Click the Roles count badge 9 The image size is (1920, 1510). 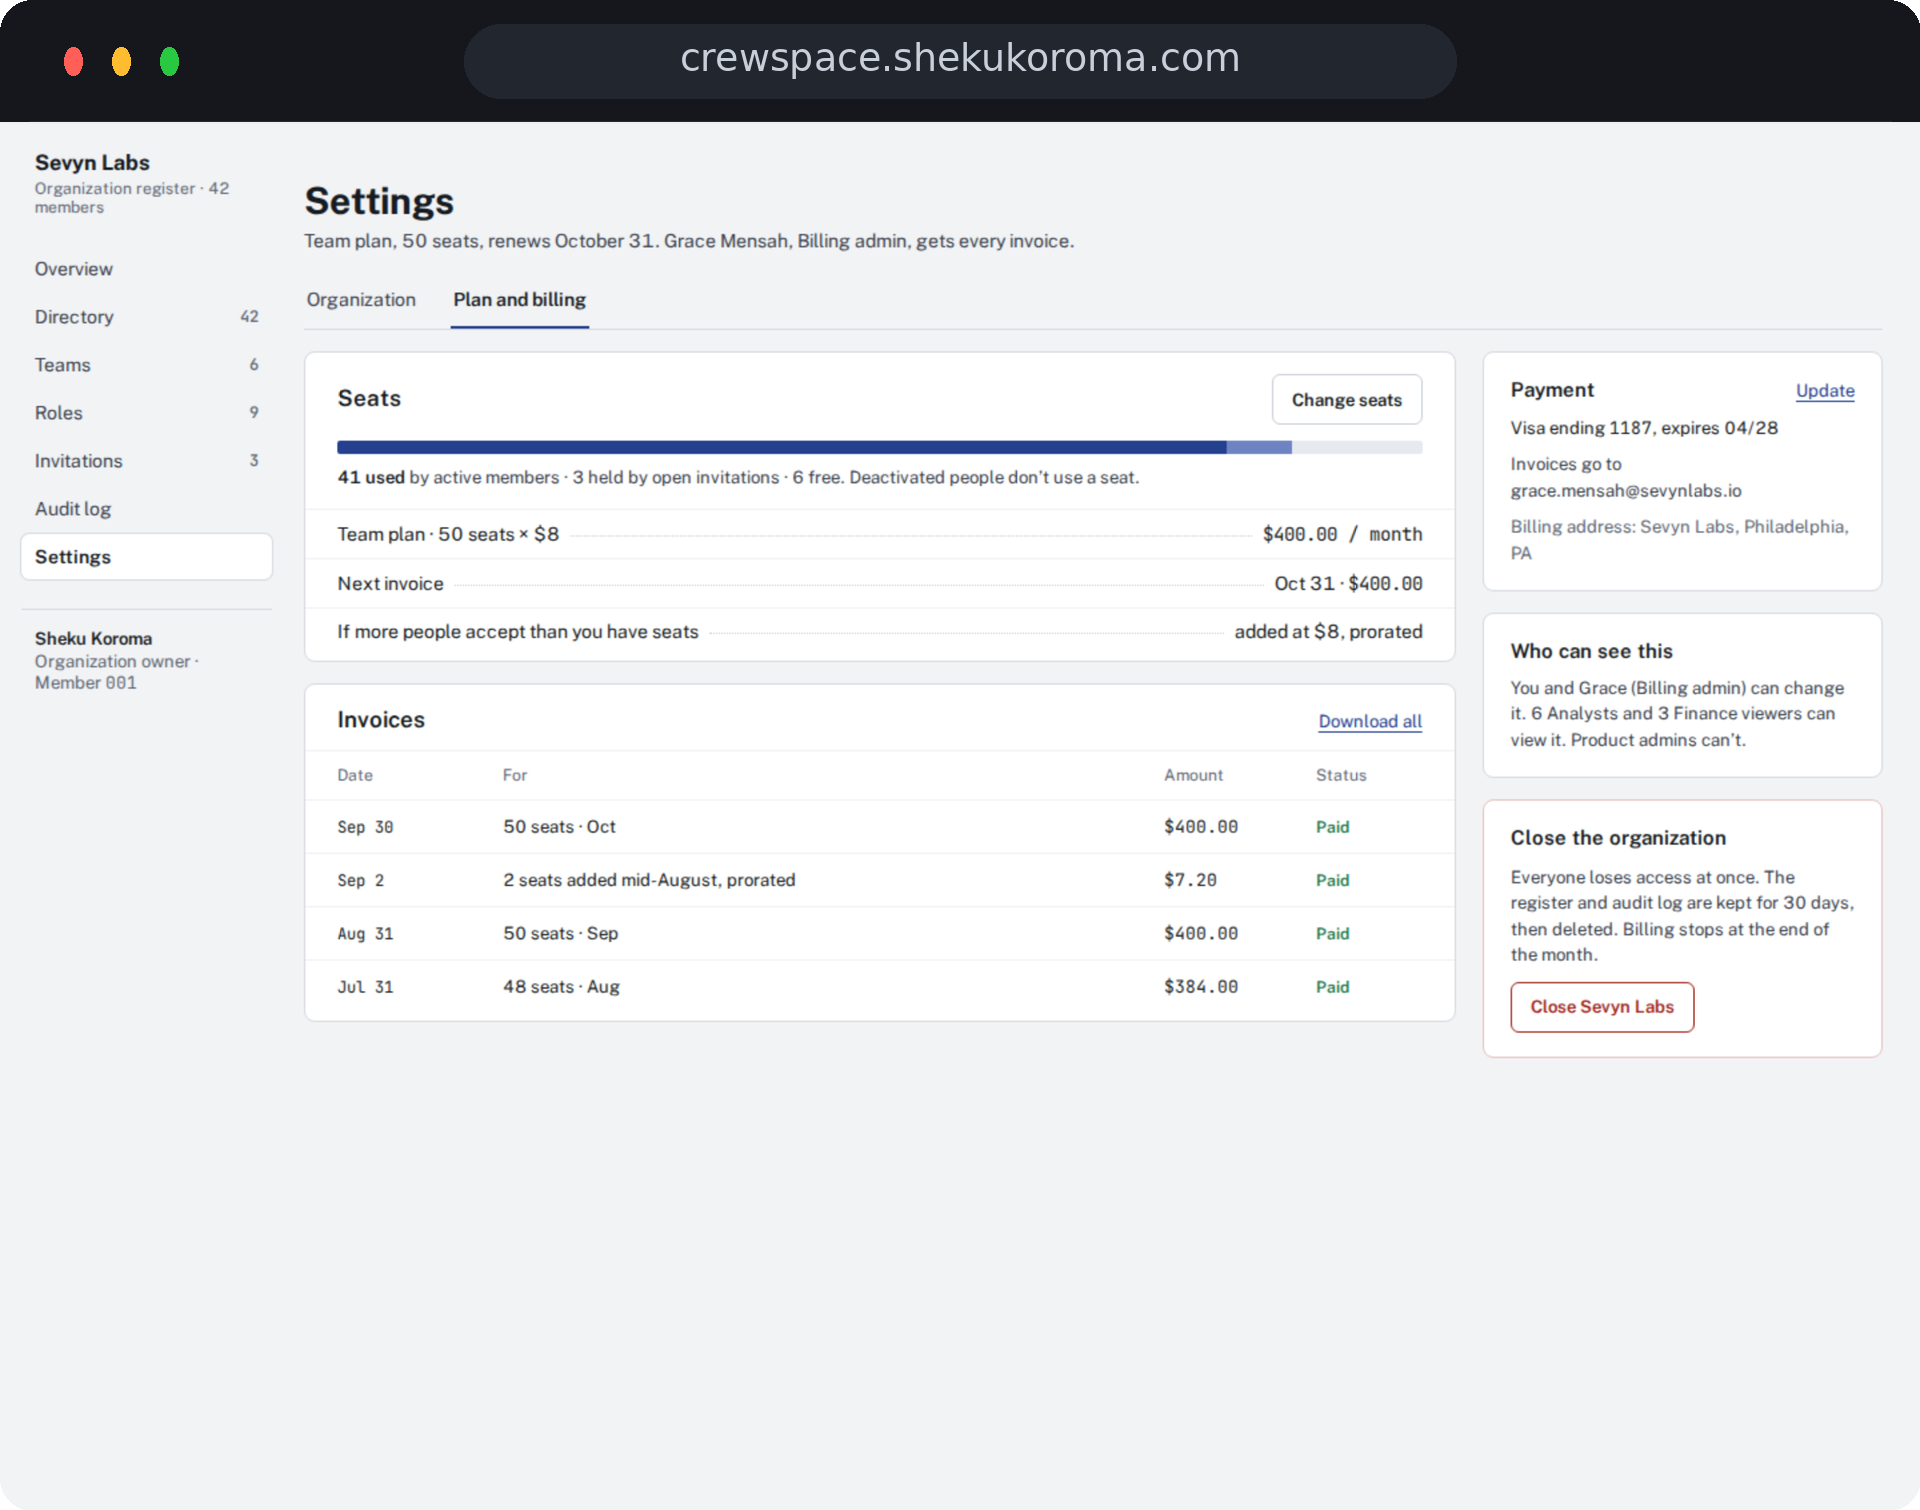pos(254,413)
